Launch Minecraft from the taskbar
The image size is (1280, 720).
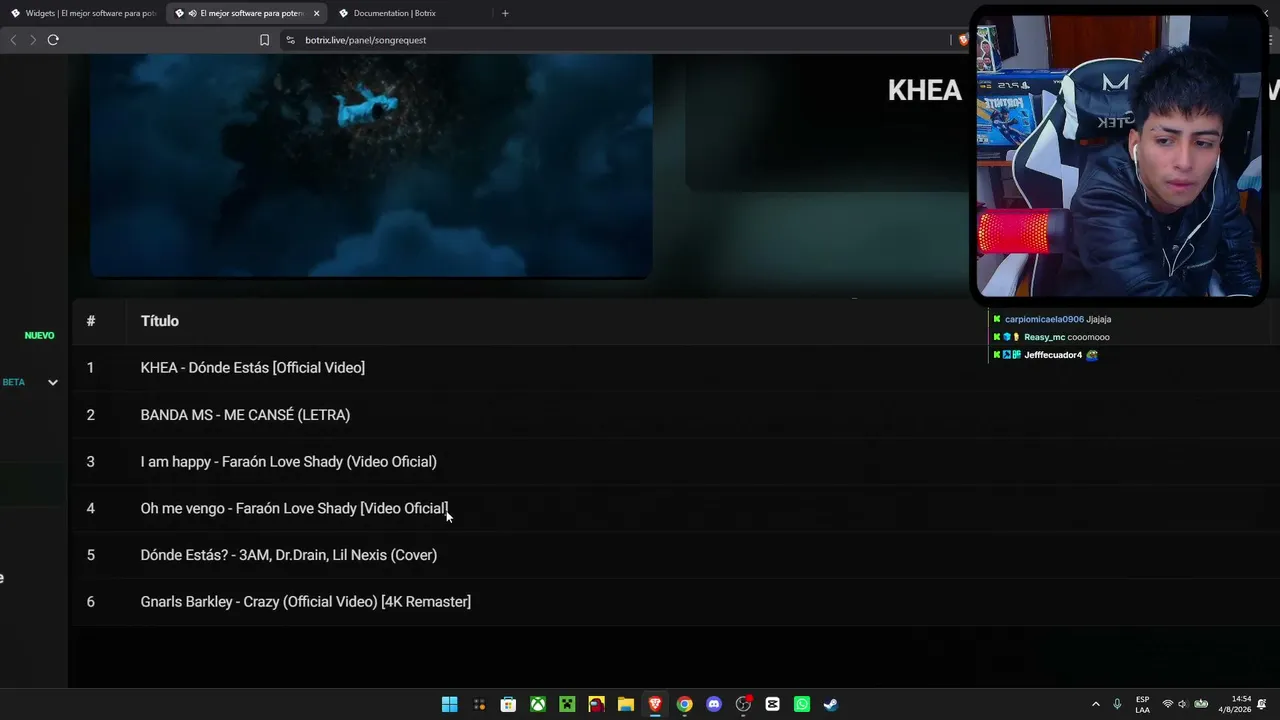click(567, 704)
